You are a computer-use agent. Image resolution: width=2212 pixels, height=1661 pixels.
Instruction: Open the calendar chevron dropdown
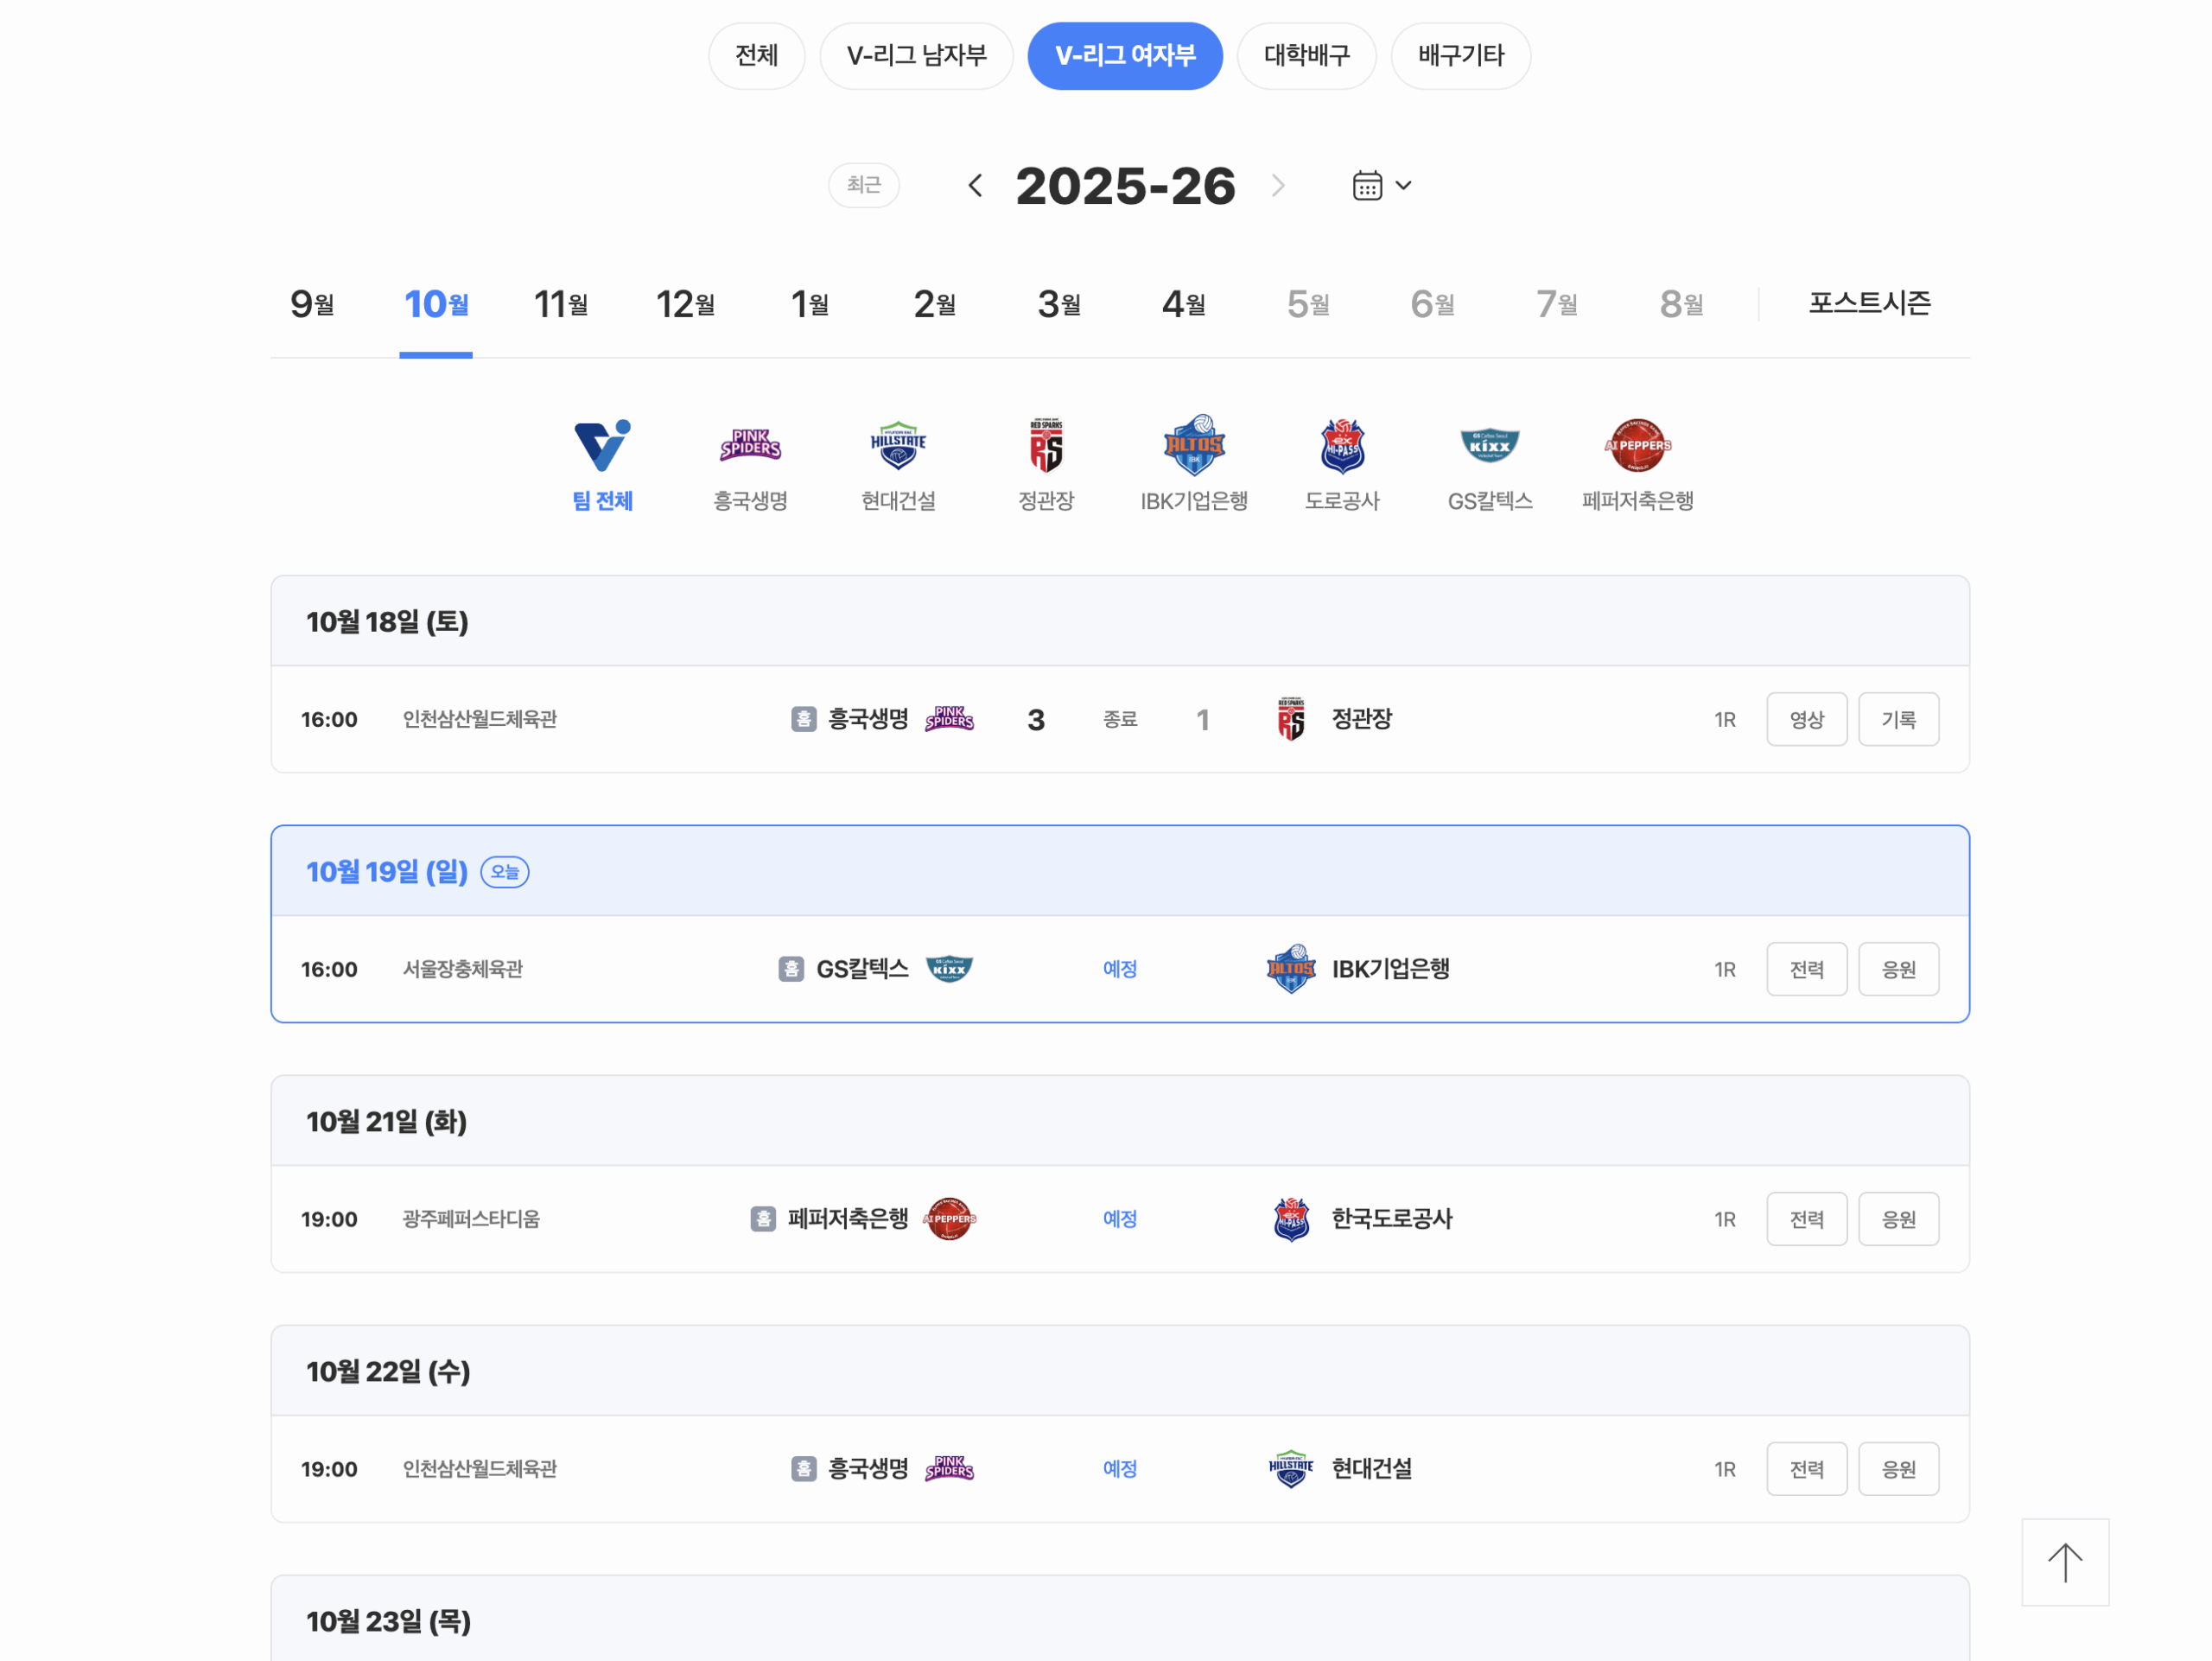pos(1404,186)
